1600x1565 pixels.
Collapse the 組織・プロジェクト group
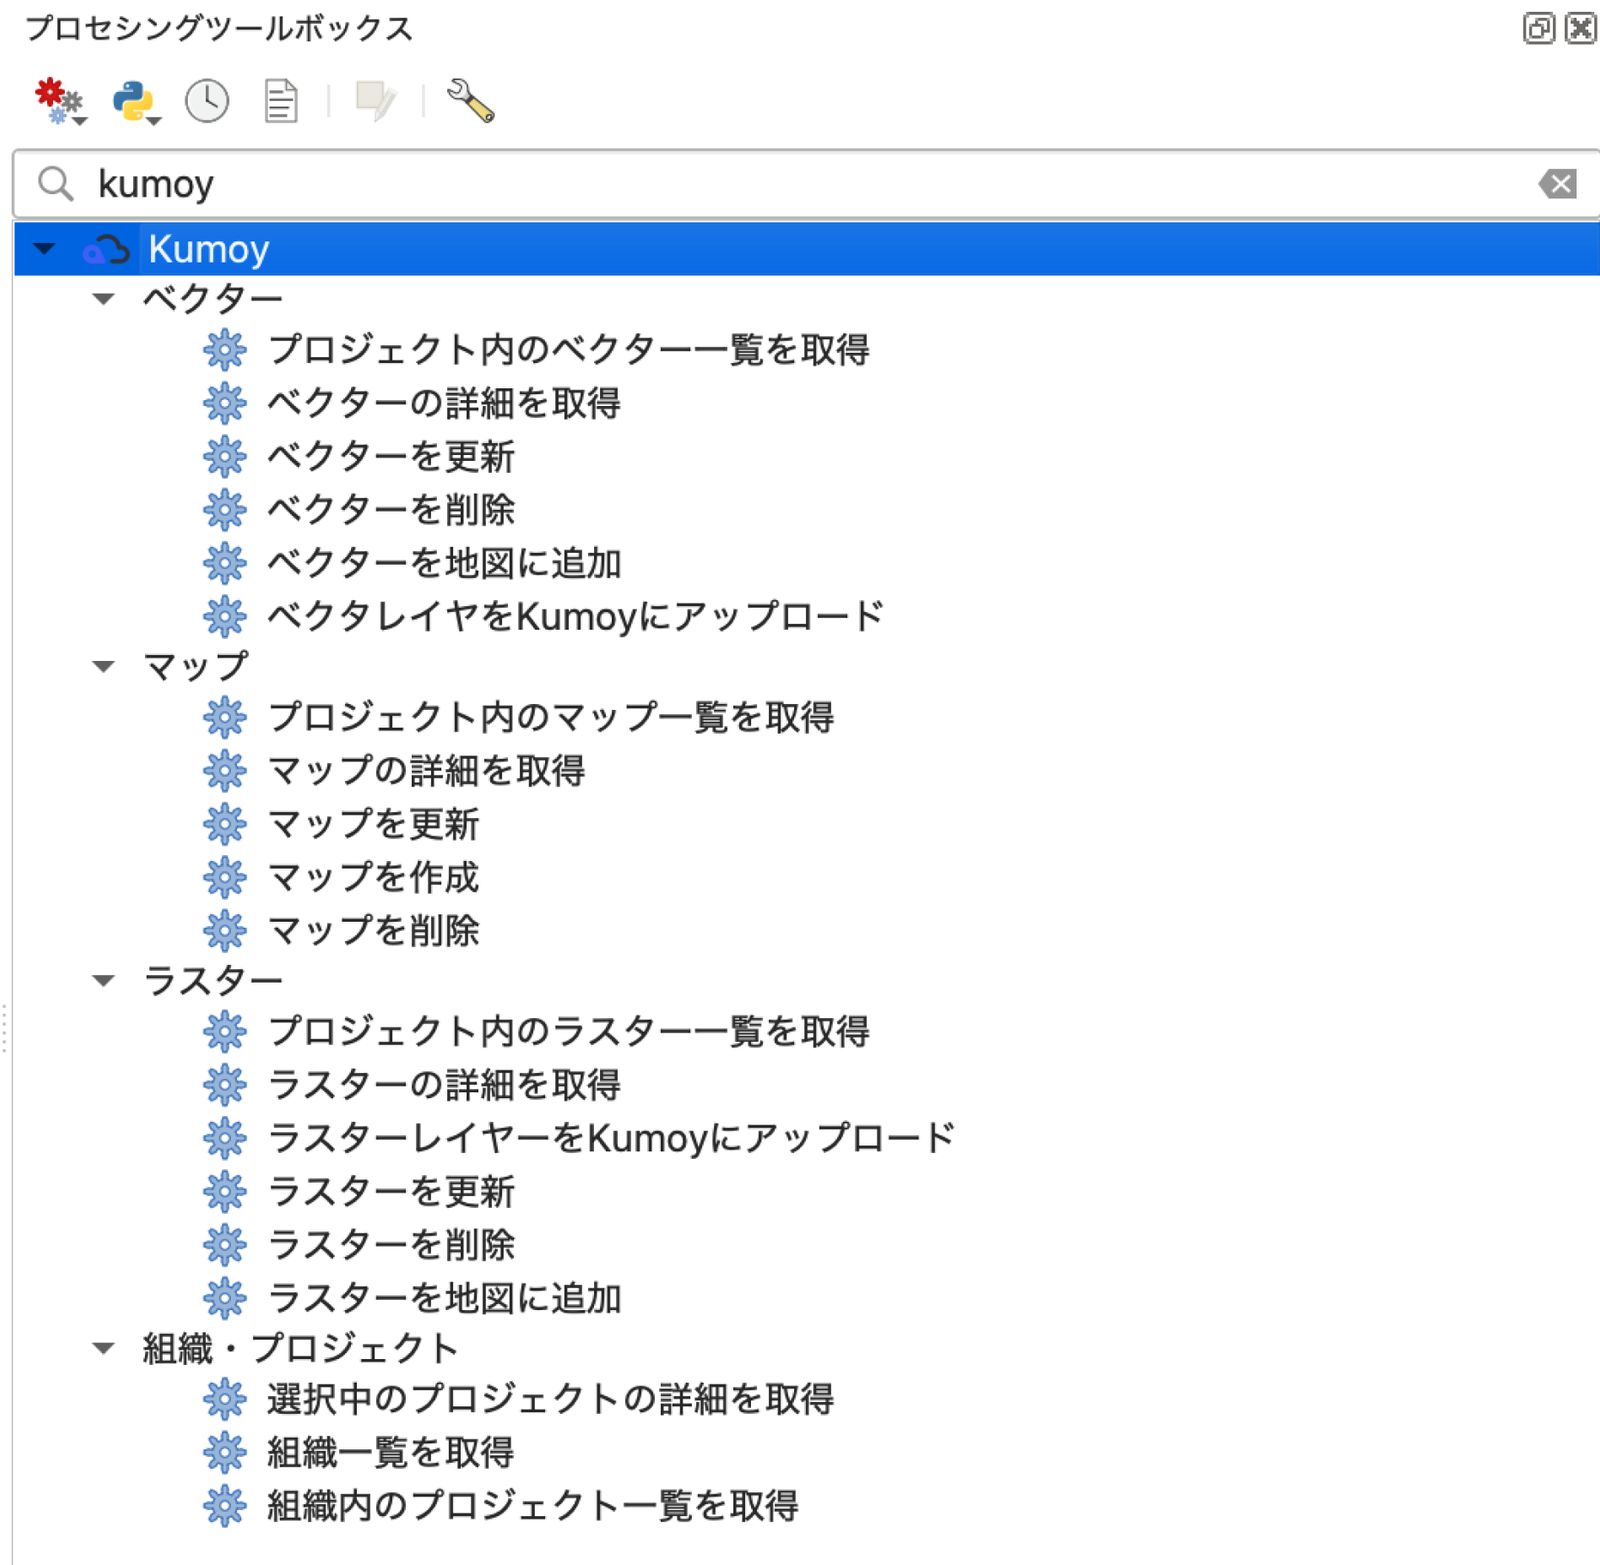[x=103, y=1348]
